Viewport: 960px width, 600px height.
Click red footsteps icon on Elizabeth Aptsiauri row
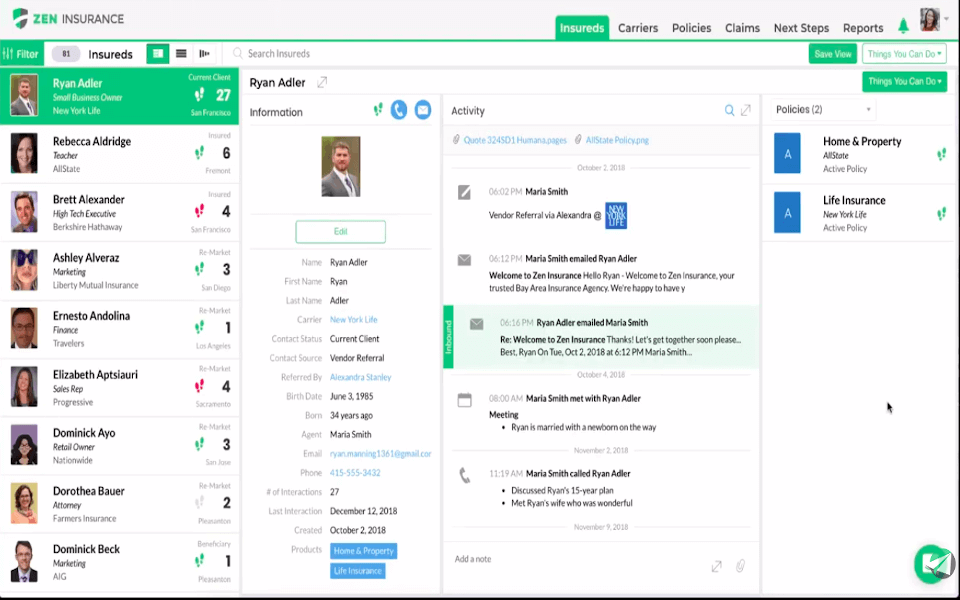pyautogui.click(x=200, y=386)
